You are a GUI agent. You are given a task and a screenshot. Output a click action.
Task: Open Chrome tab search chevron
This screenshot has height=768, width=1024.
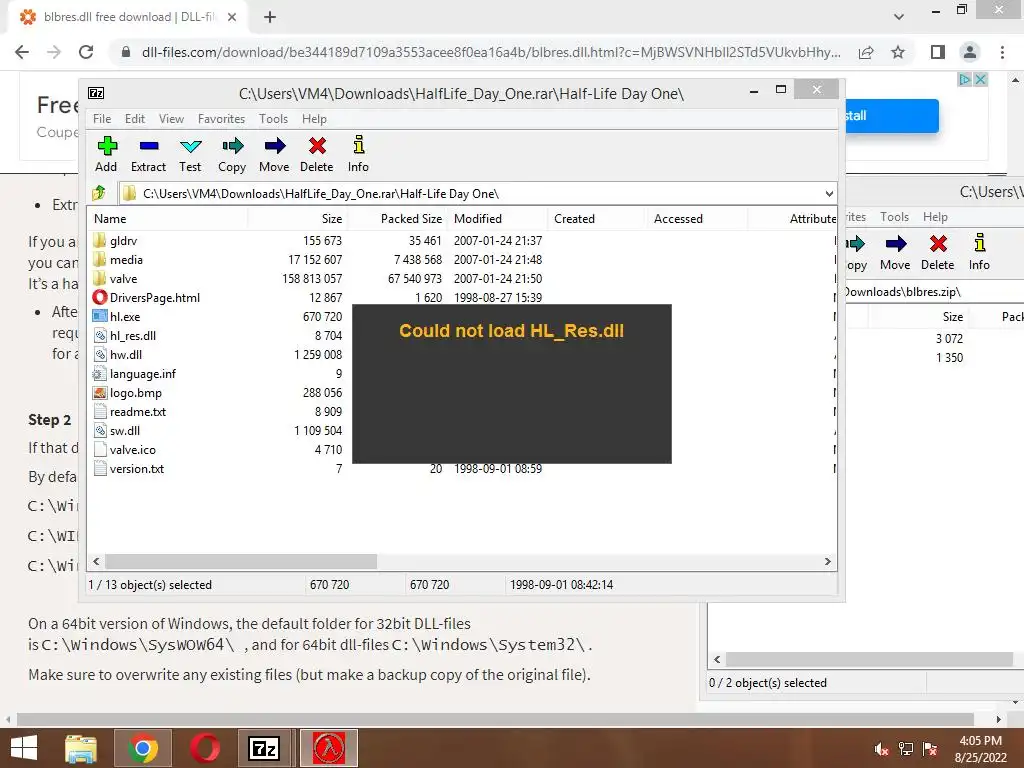[899, 17]
